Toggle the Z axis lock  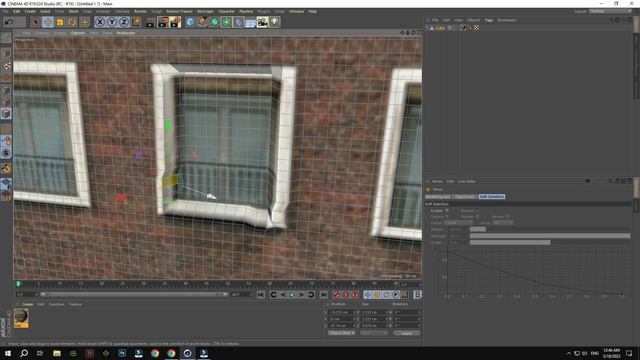[x=124, y=22]
